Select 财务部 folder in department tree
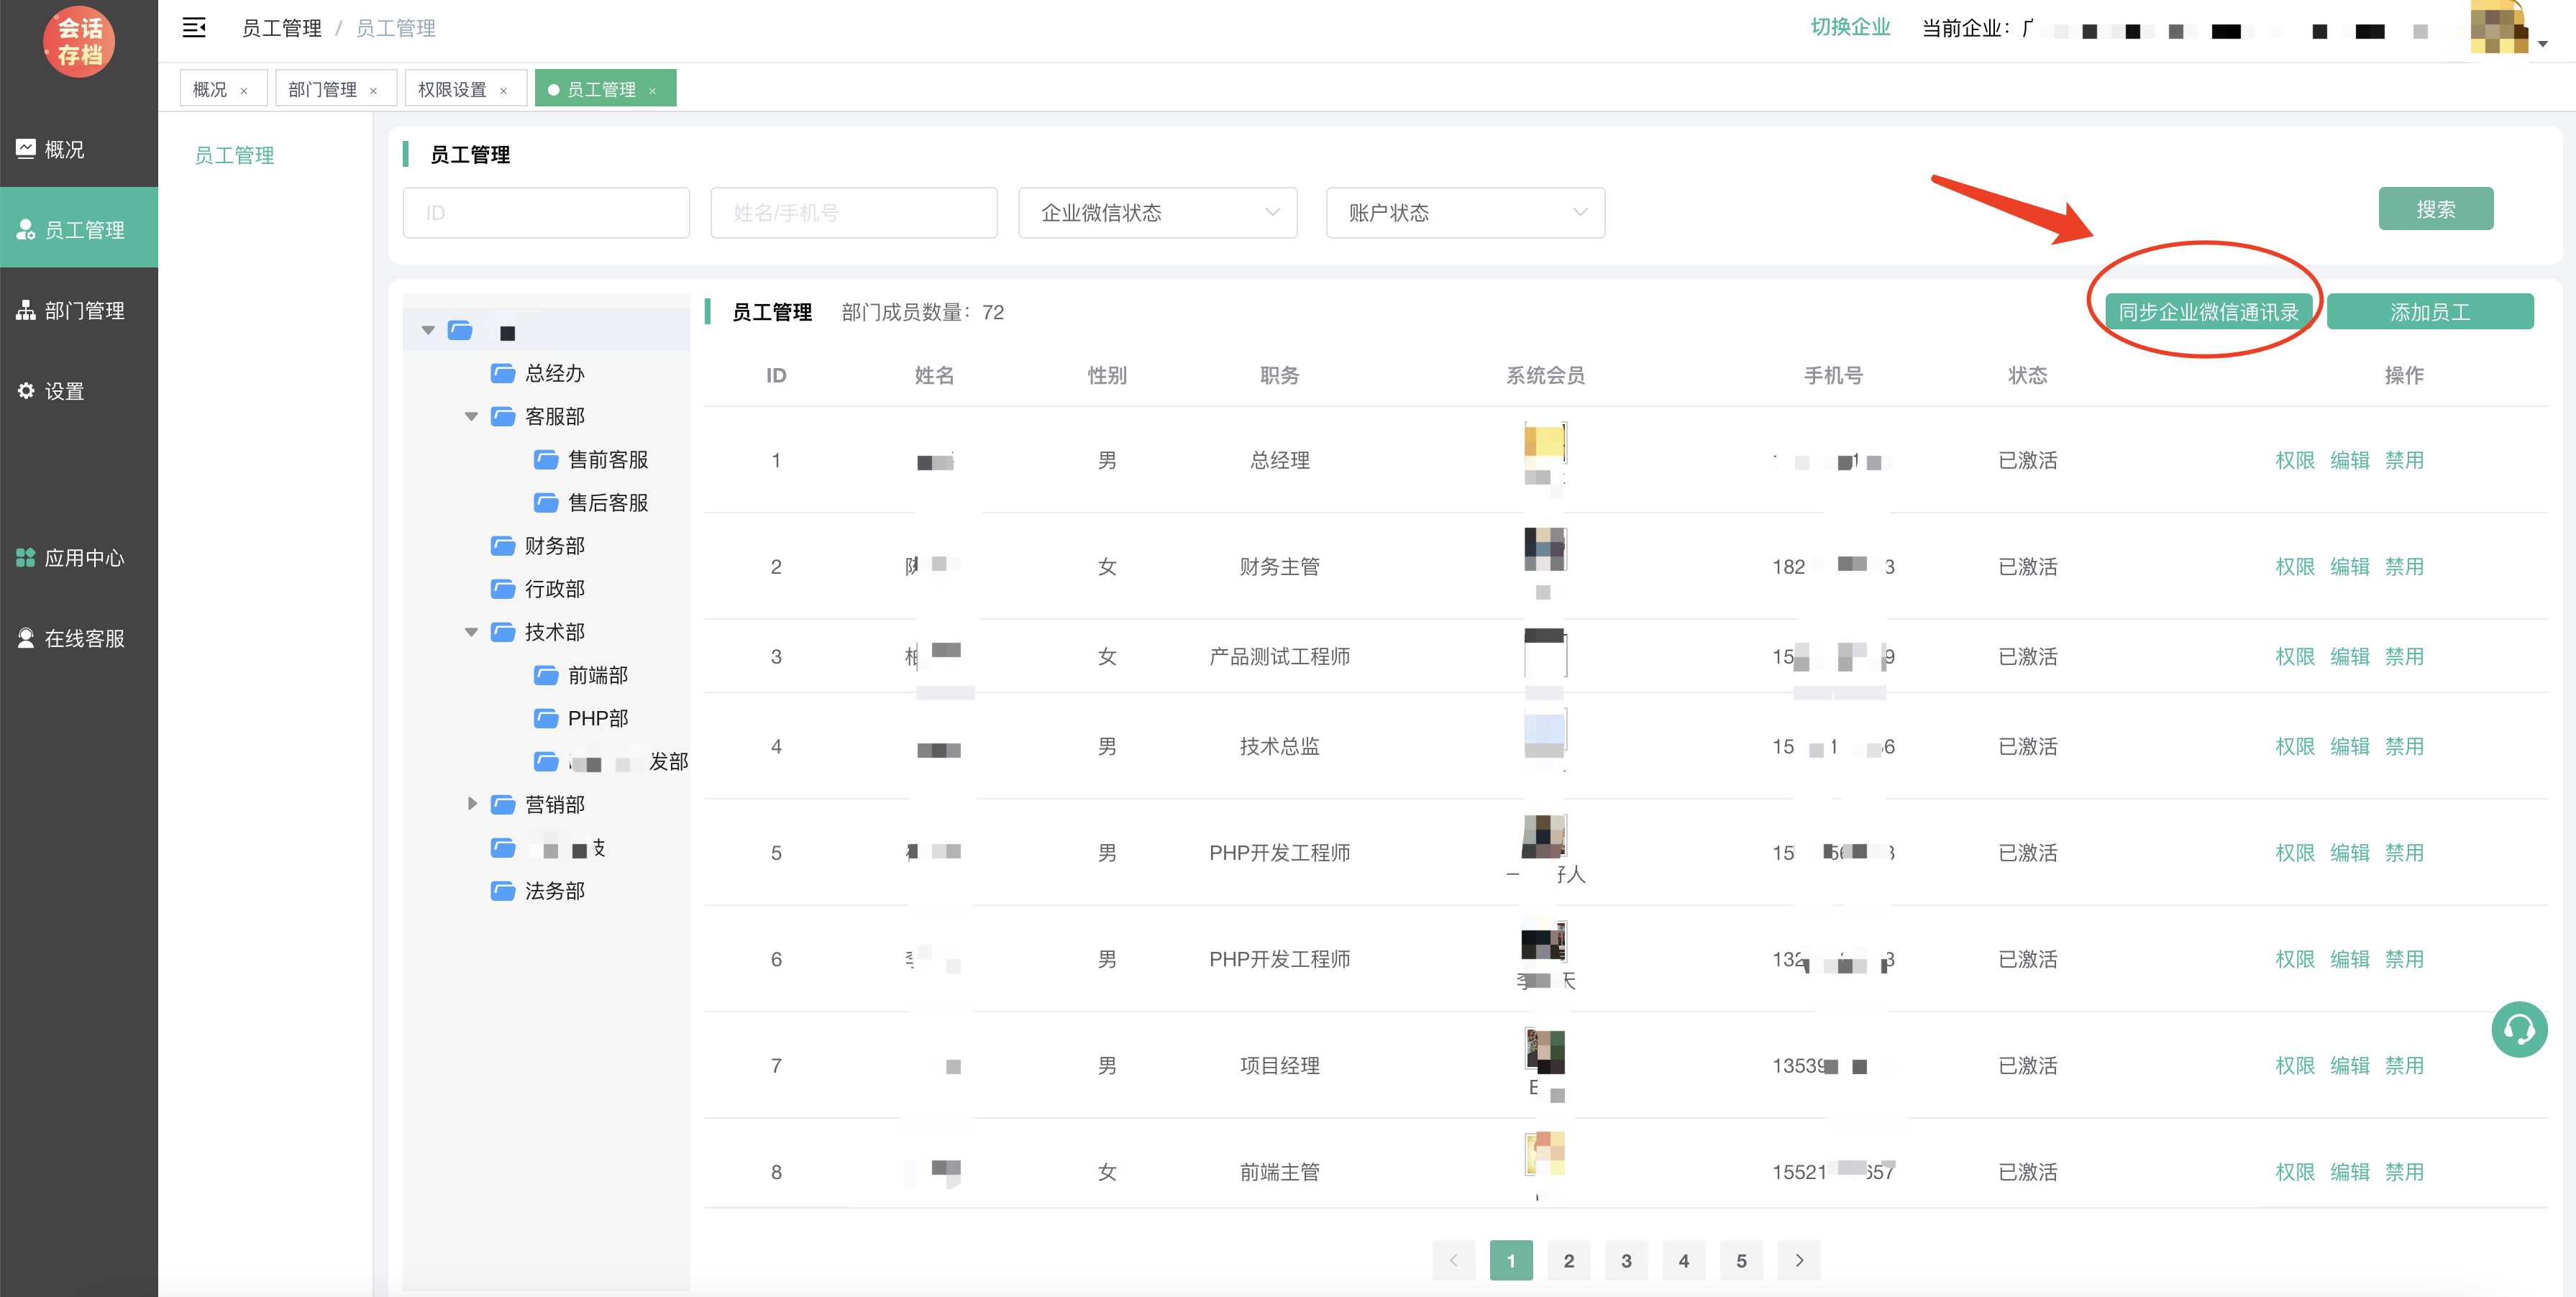The height and width of the screenshot is (1297, 2576). (554, 546)
